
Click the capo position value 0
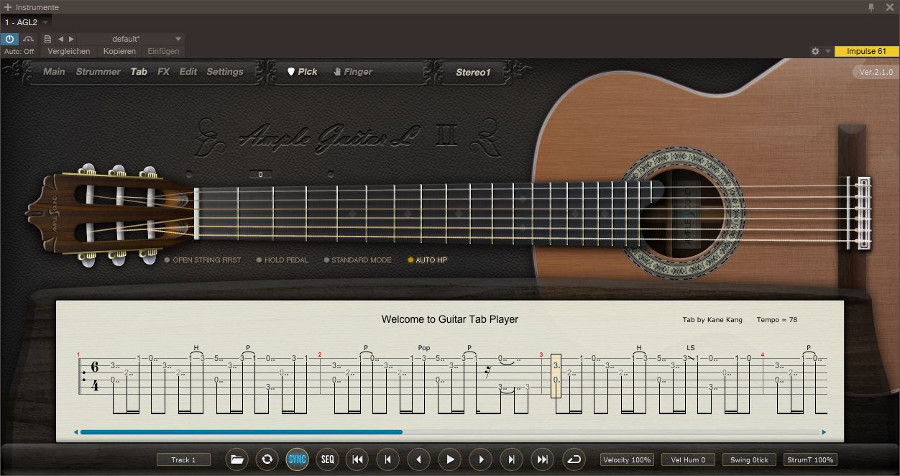tap(261, 174)
